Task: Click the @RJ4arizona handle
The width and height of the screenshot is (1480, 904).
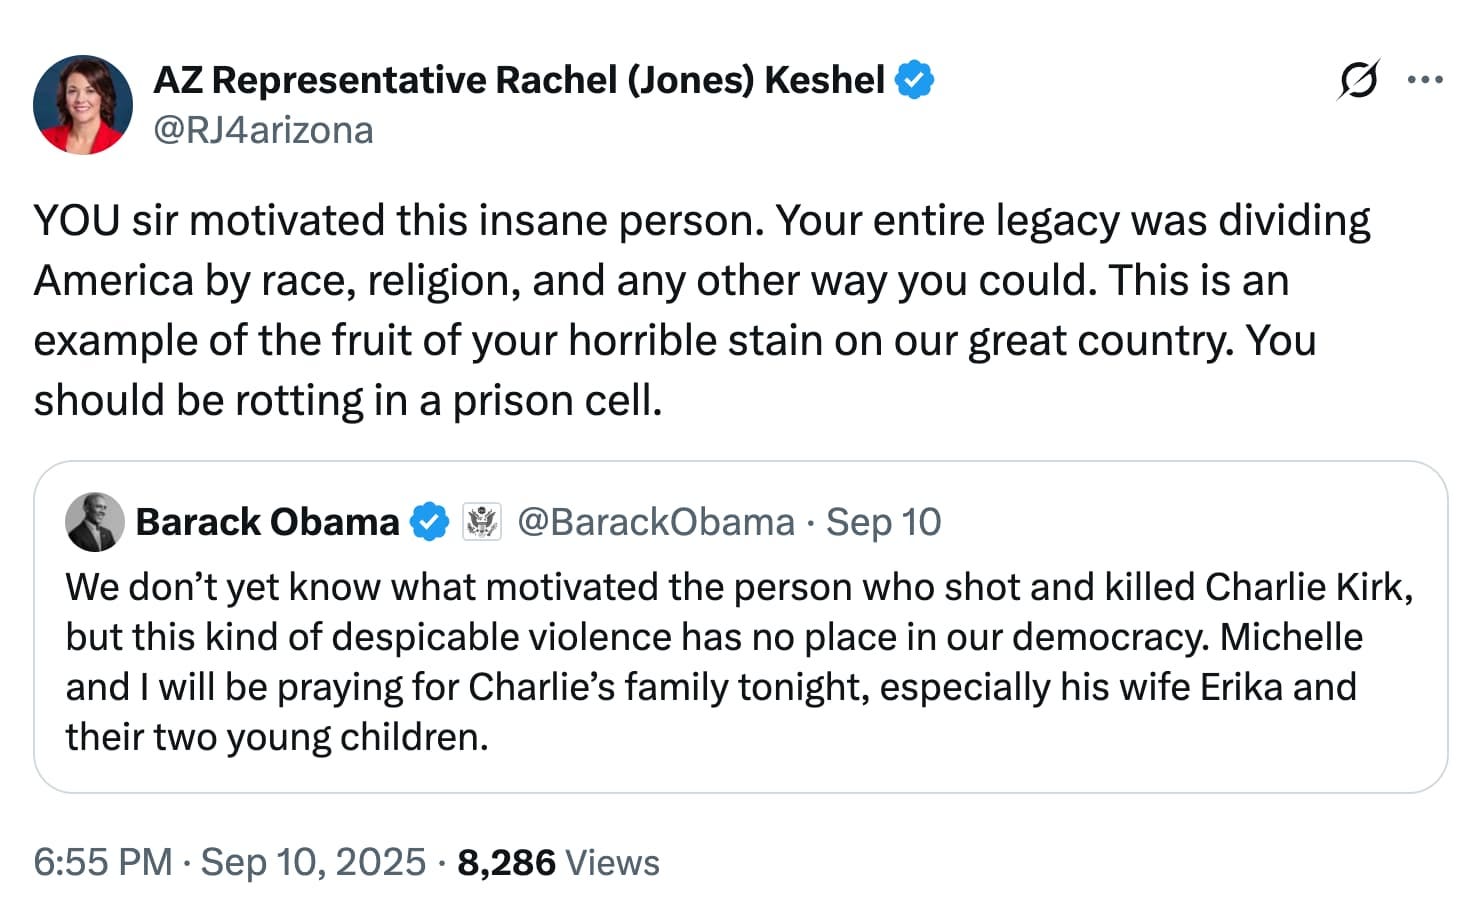Action: tap(263, 130)
